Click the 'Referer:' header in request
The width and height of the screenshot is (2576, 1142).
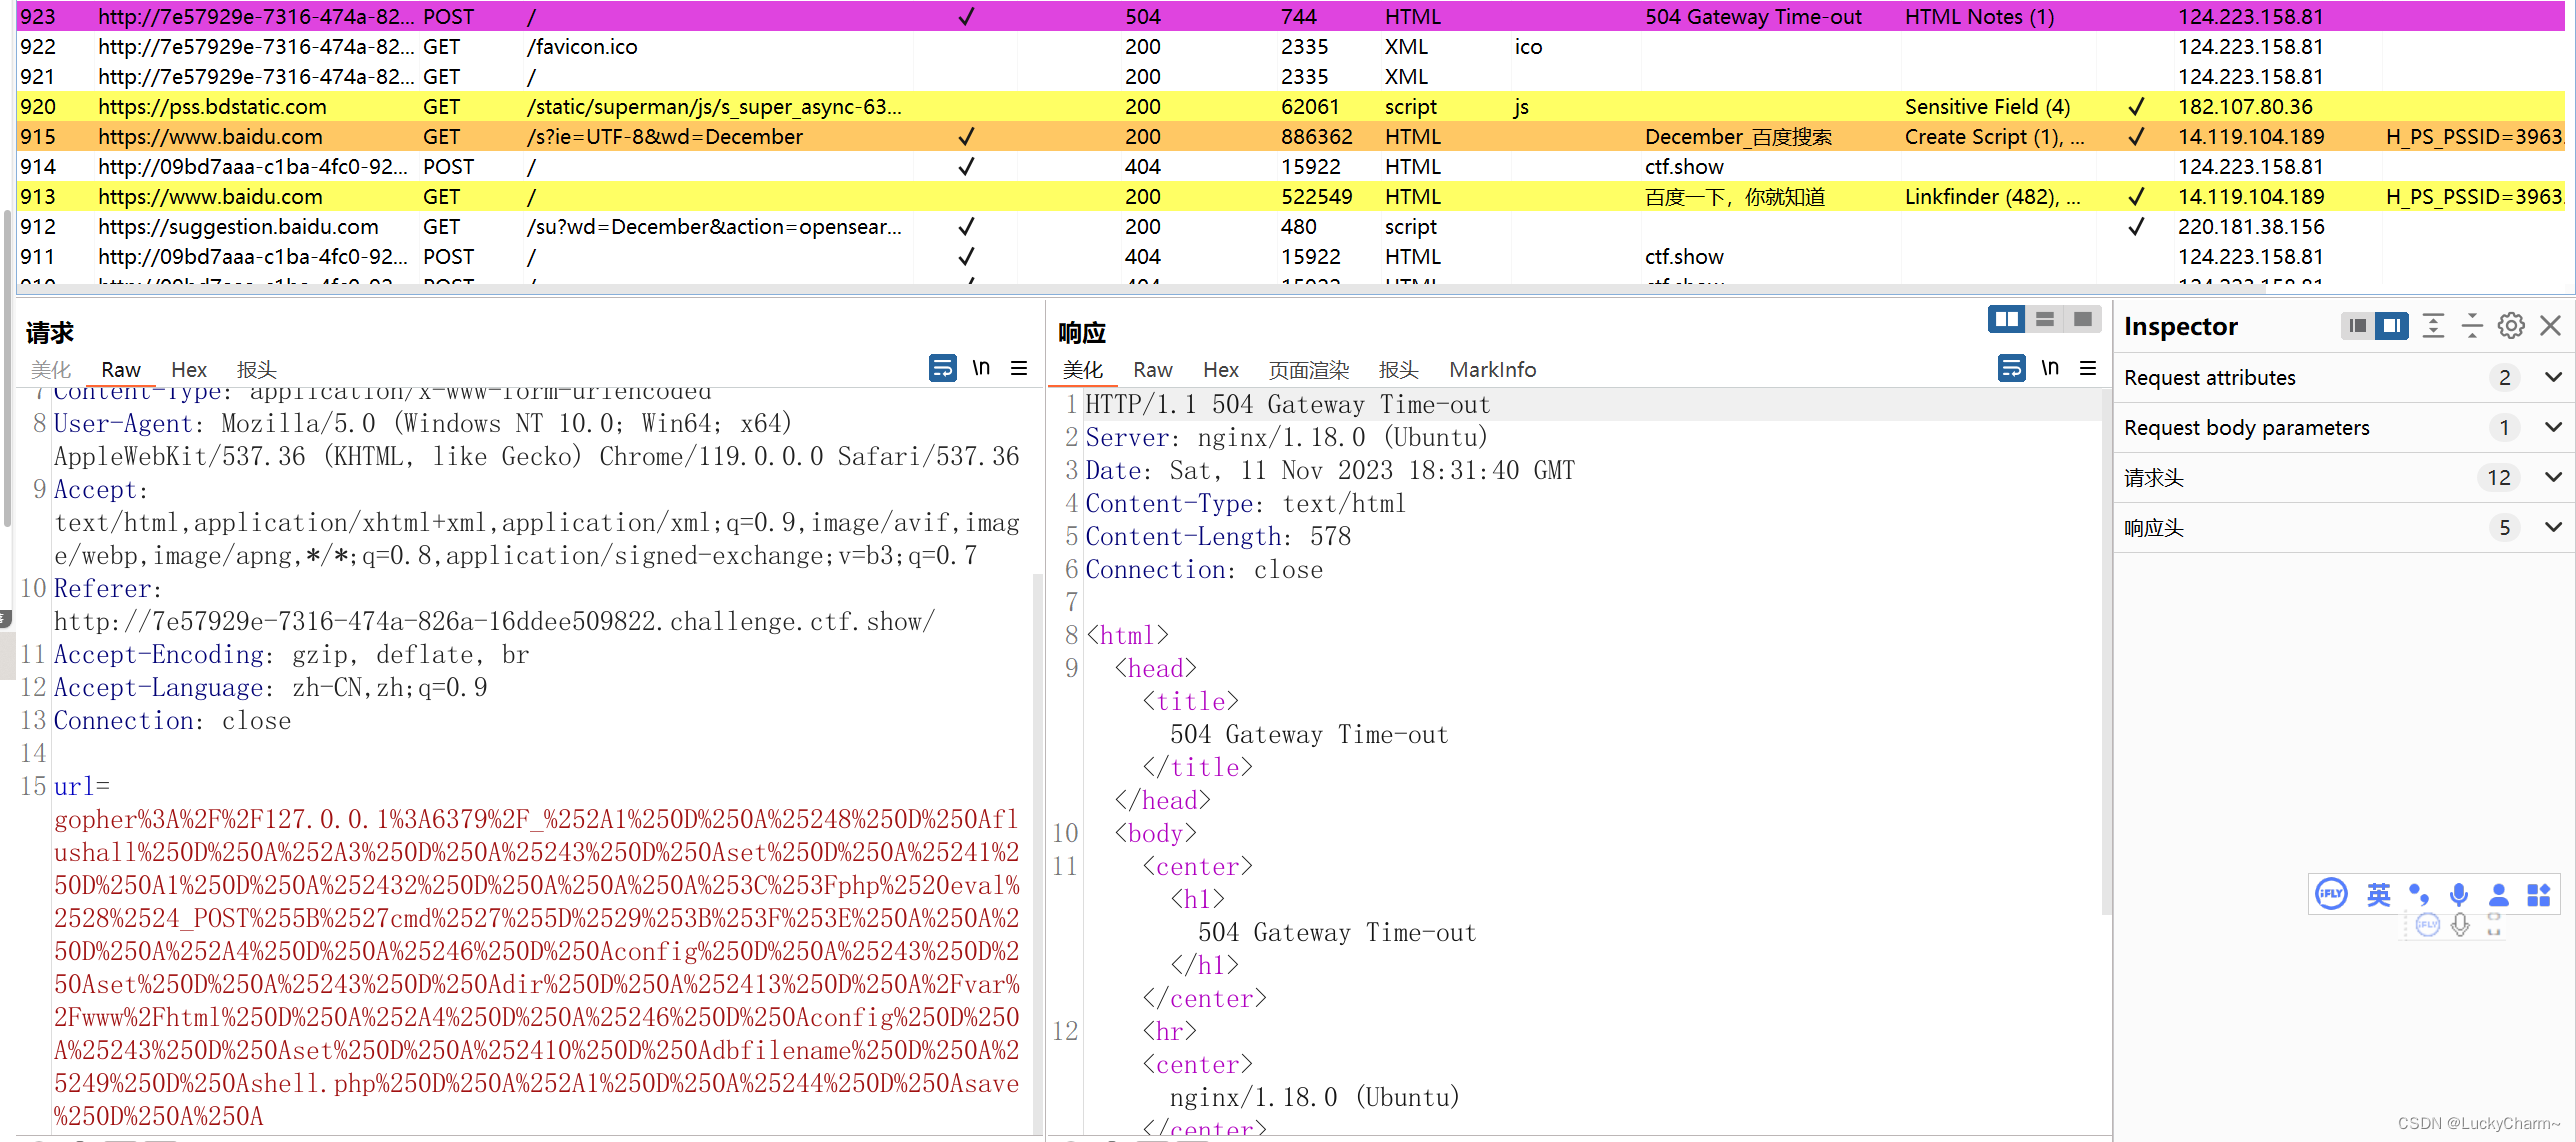108,589
